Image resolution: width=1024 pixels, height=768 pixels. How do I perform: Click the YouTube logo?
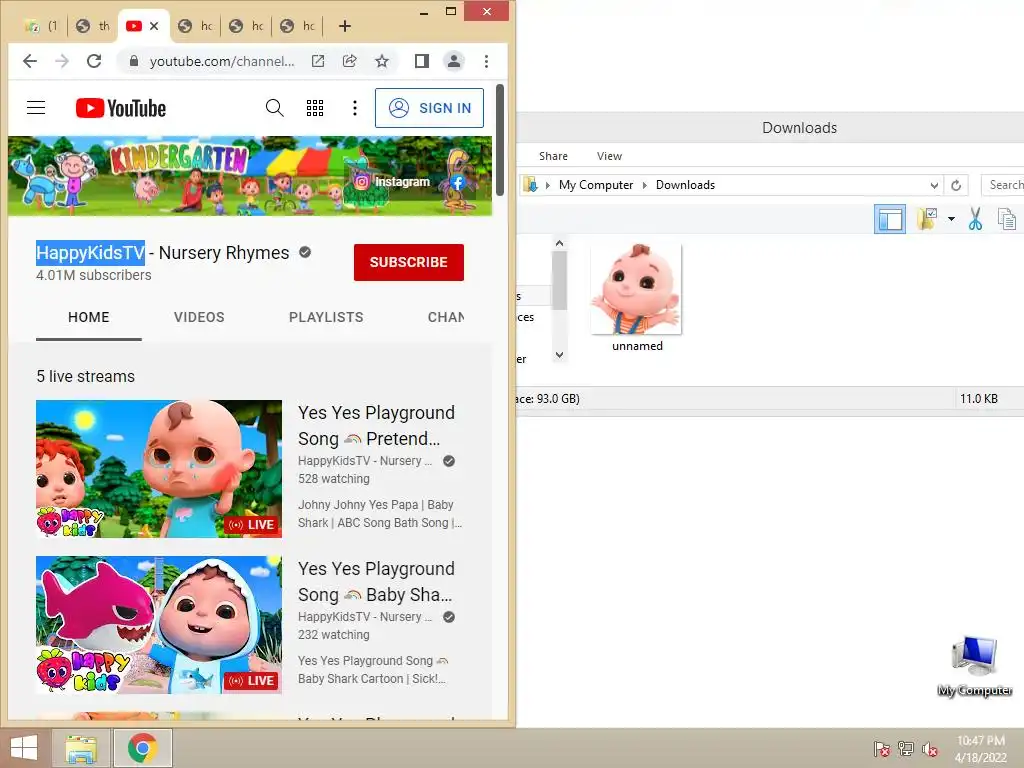point(121,108)
